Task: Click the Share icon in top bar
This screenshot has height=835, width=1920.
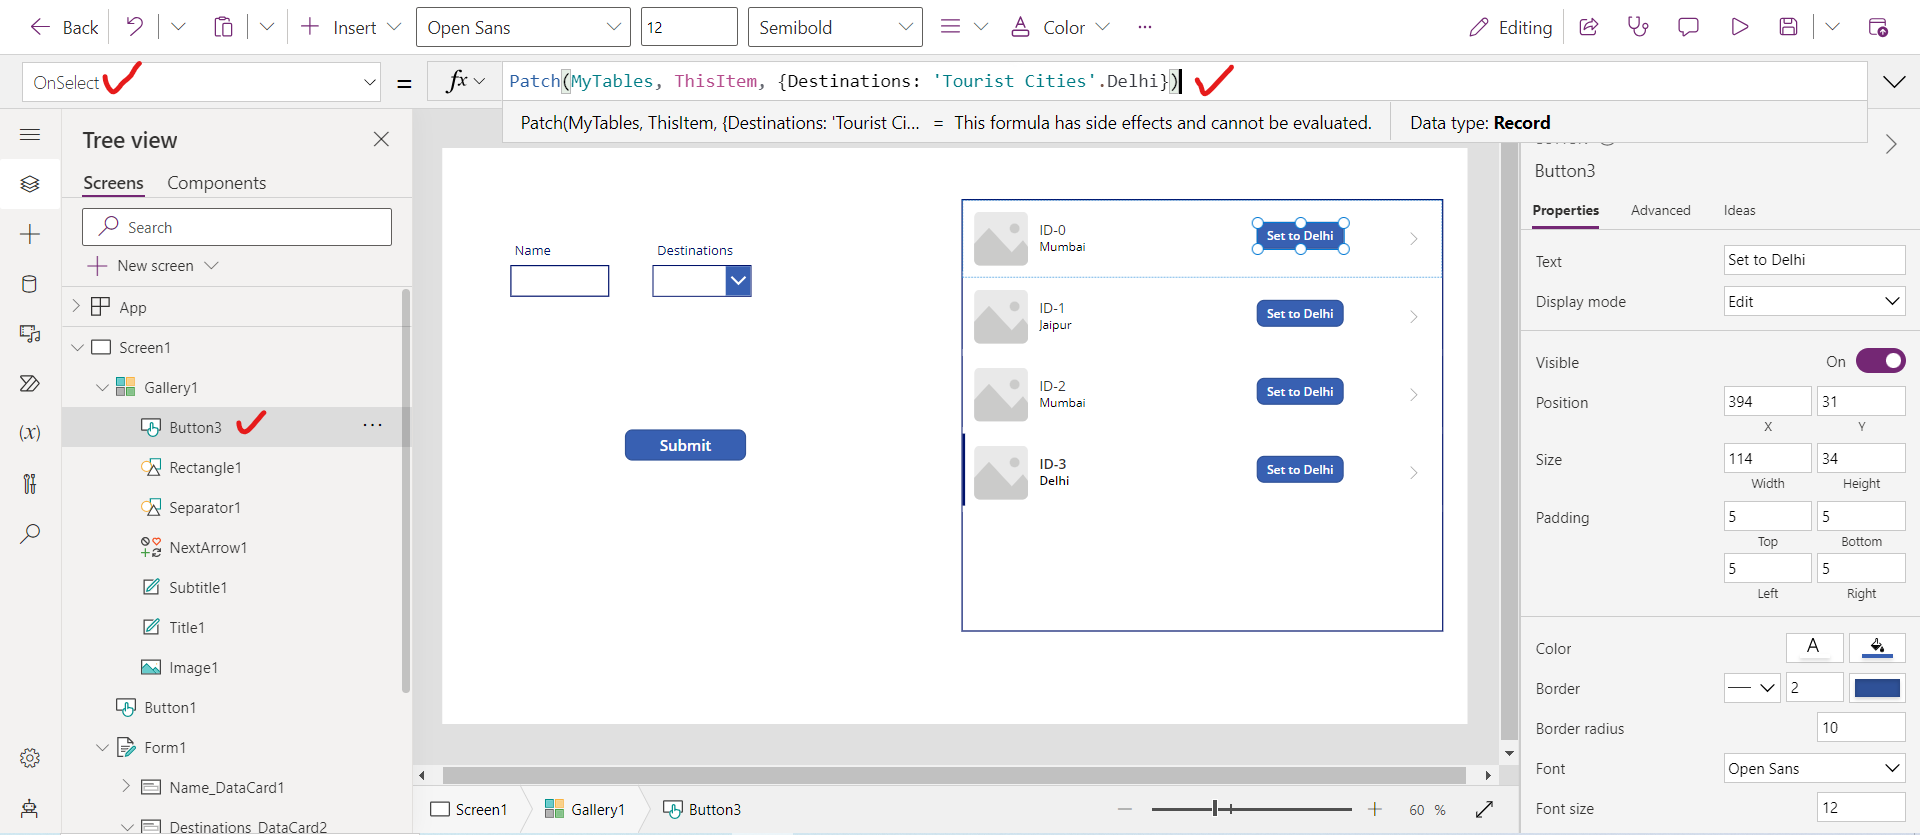Action: tap(1588, 27)
